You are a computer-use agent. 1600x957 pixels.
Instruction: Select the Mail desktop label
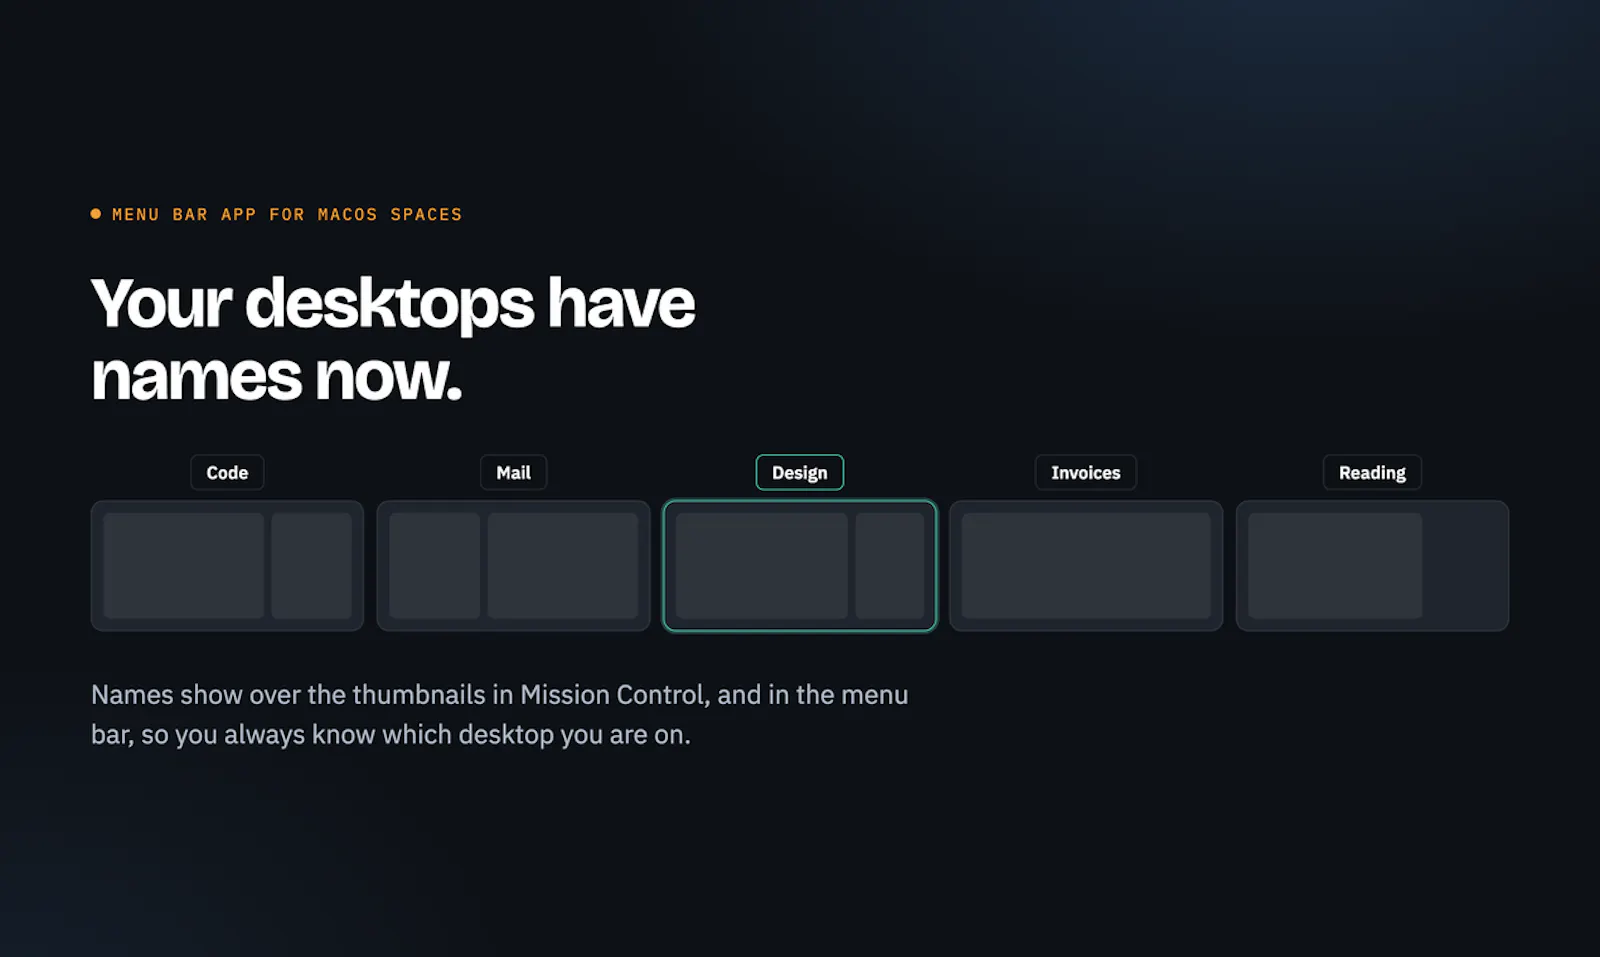pos(513,473)
